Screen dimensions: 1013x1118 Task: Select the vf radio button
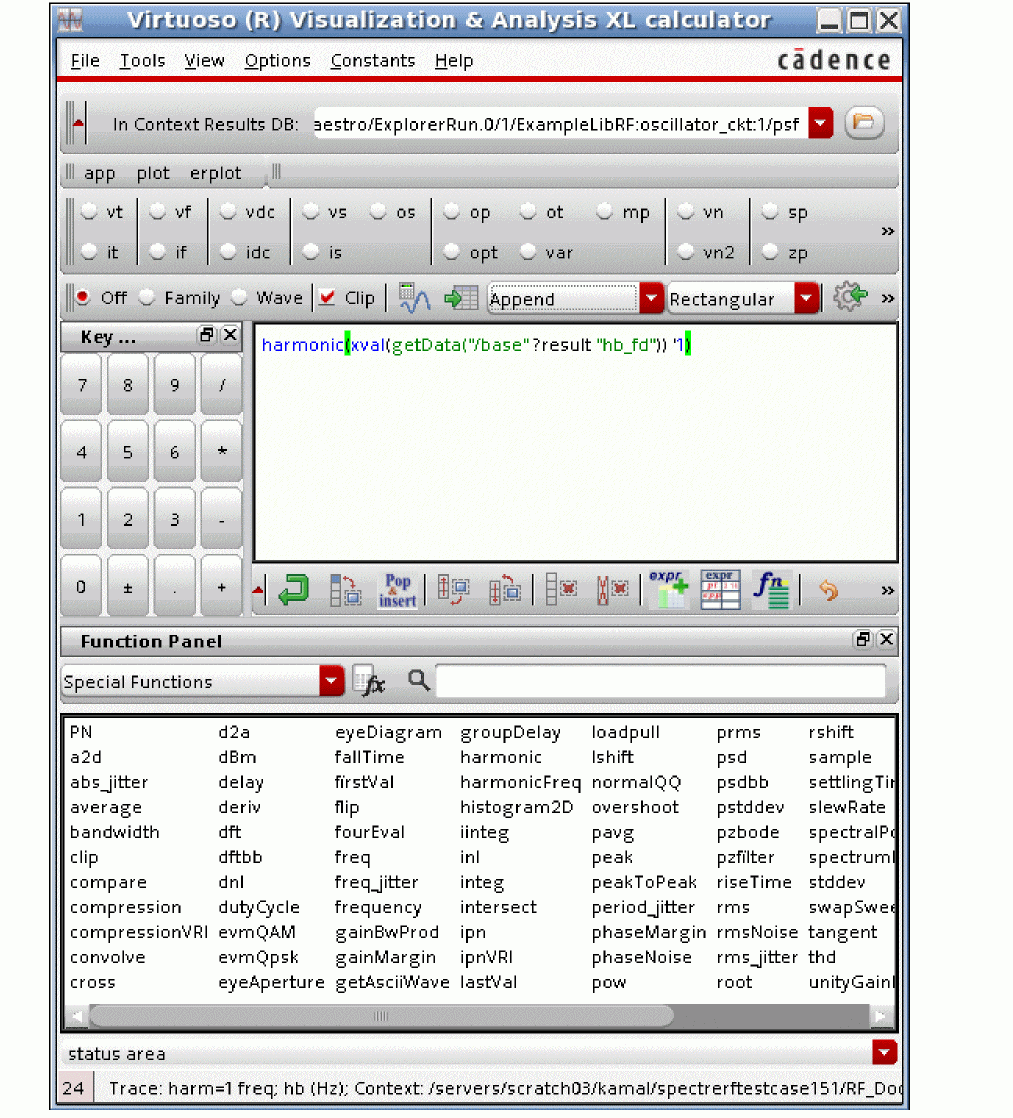[158, 212]
